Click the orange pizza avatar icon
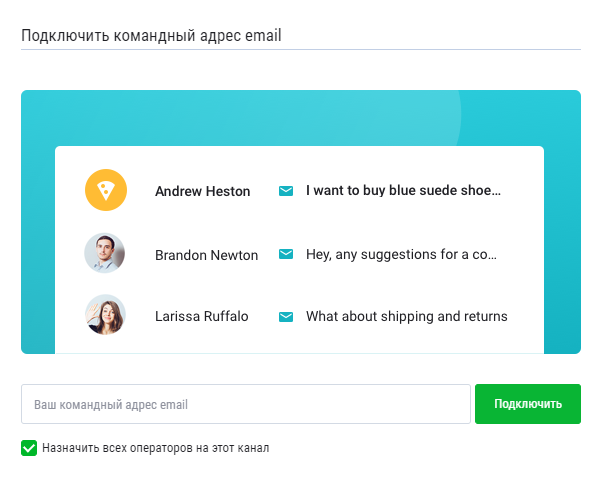Image resolution: width=599 pixels, height=480 pixels. coord(106,190)
